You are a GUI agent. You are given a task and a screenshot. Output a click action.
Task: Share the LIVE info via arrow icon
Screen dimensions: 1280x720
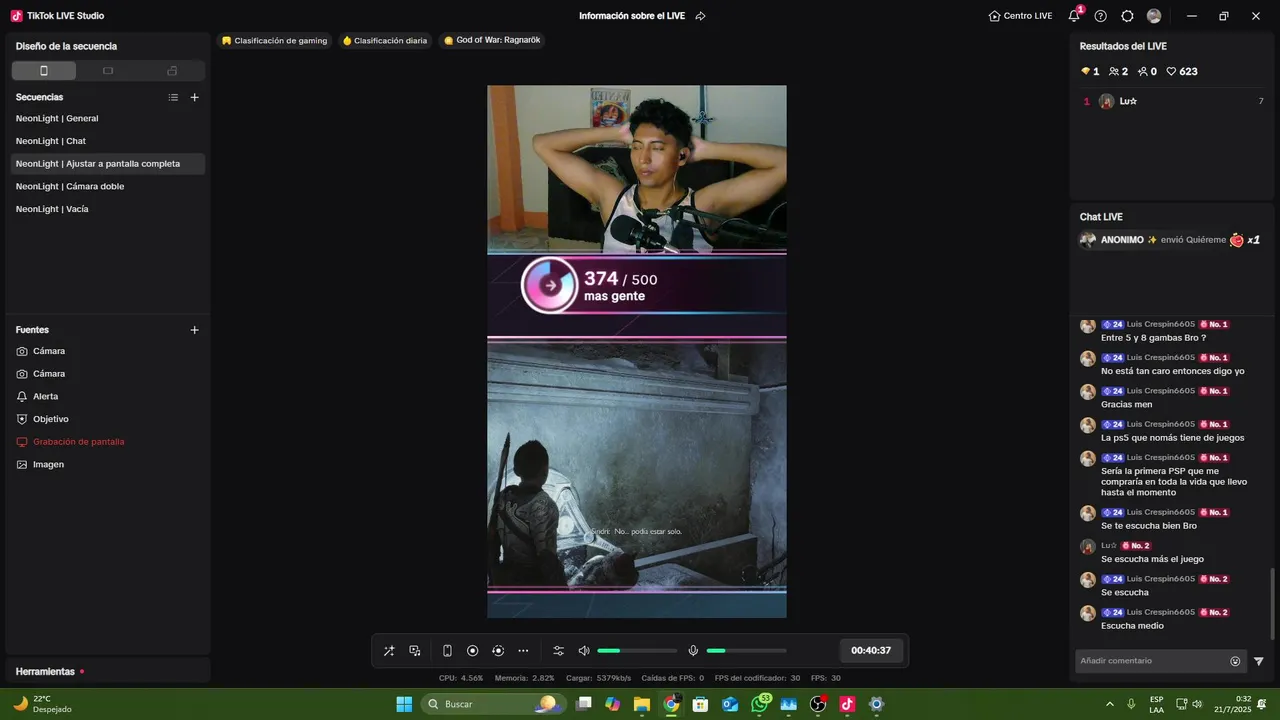pos(700,16)
